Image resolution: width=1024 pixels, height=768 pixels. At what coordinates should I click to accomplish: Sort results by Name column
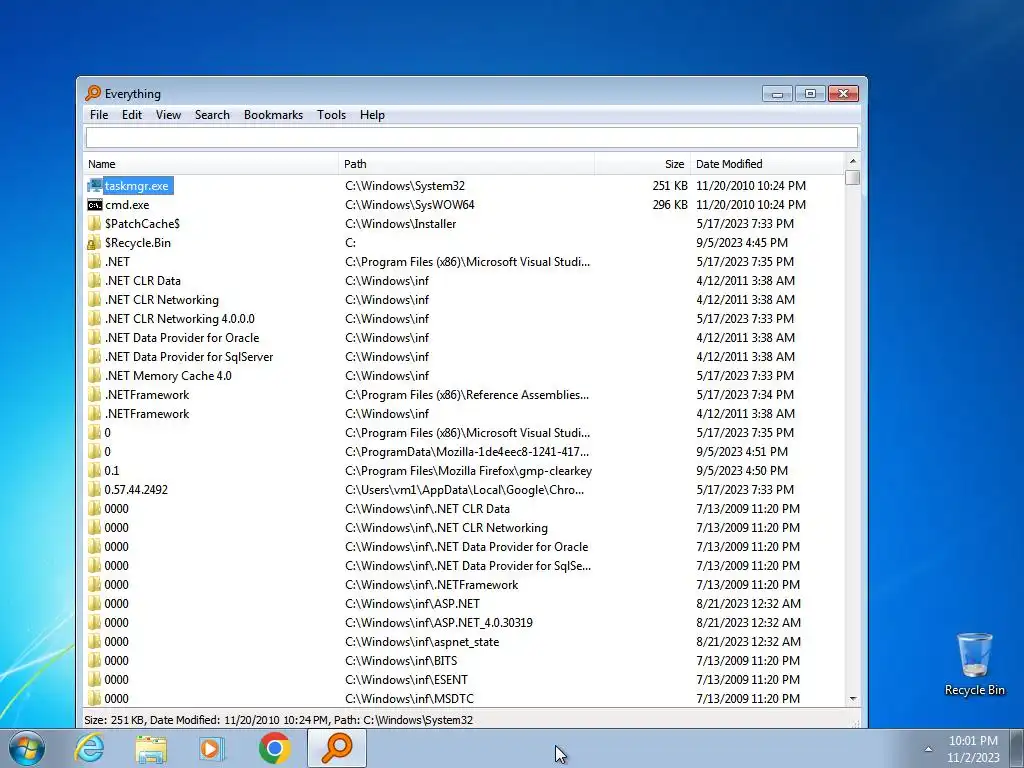coord(211,164)
